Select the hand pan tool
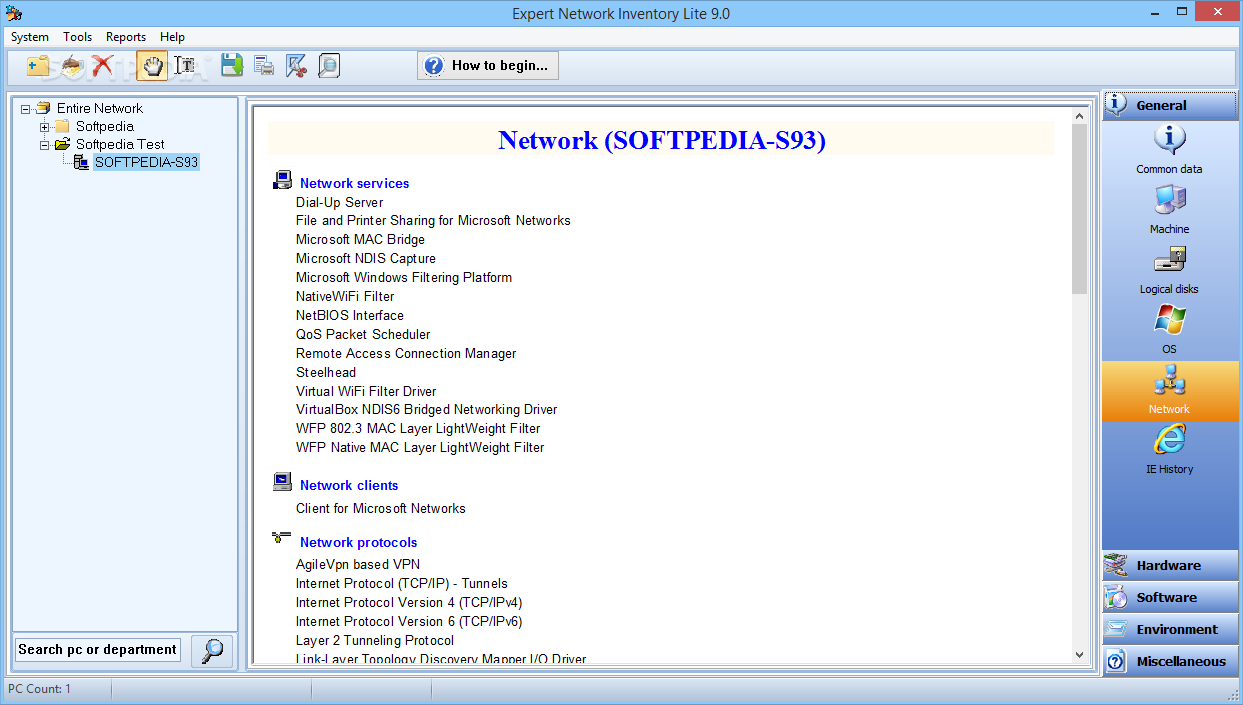This screenshot has width=1243, height=705. (152, 66)
